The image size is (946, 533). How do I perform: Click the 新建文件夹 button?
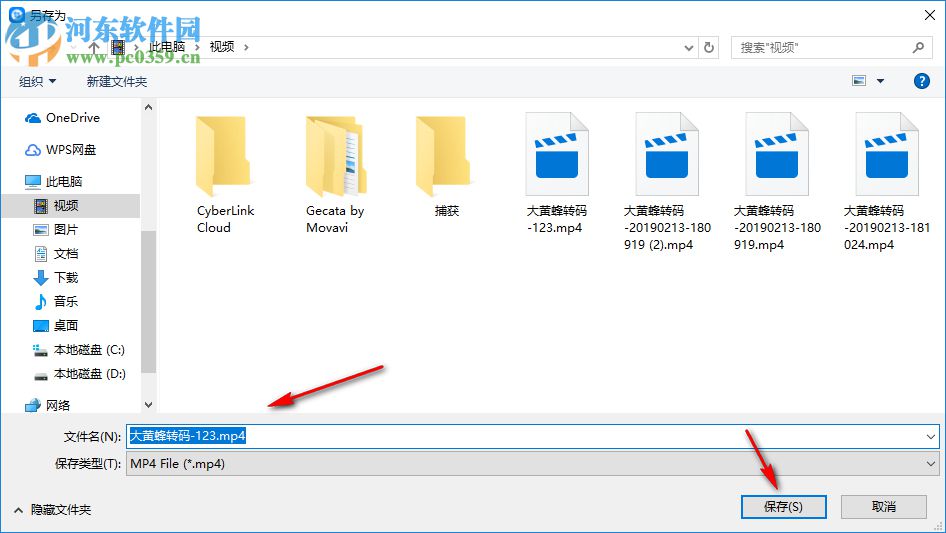[116, 81]
